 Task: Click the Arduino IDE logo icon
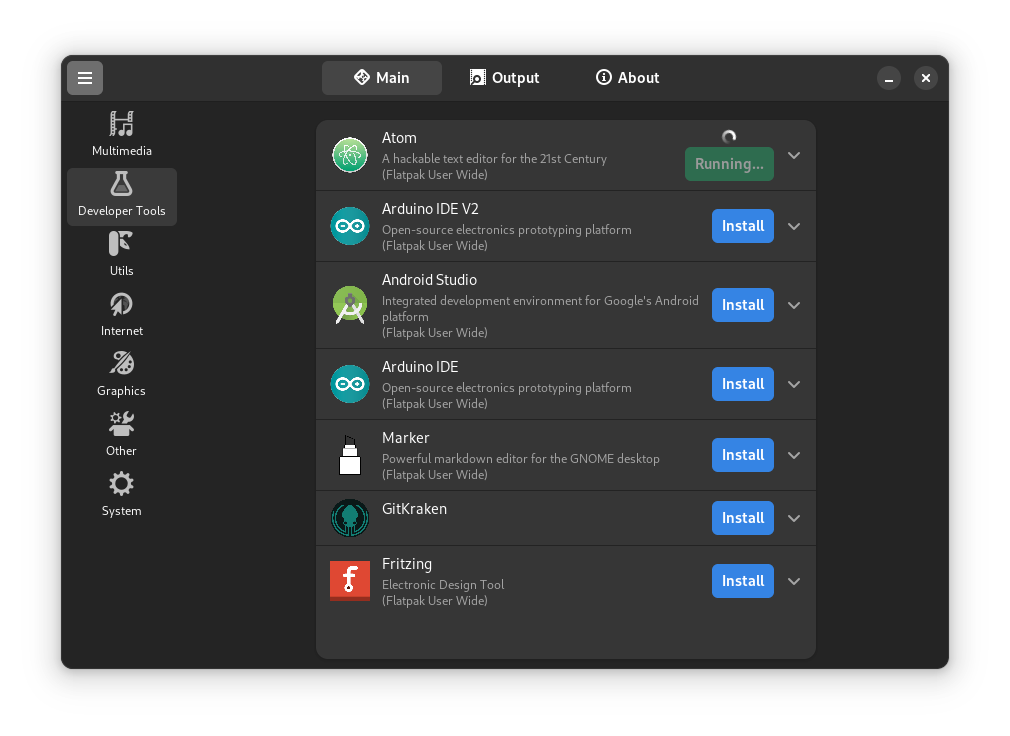coord(350,384)
